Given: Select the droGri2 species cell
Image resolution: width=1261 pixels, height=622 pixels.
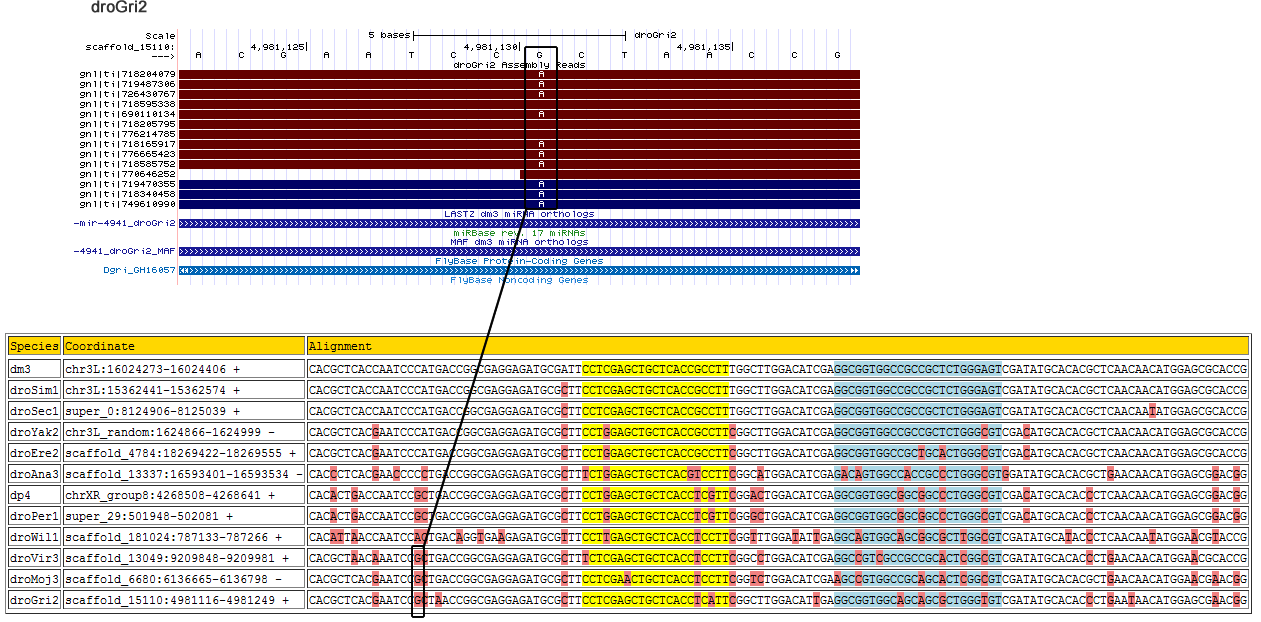Looking at the screenshot, I should [34, 600].
